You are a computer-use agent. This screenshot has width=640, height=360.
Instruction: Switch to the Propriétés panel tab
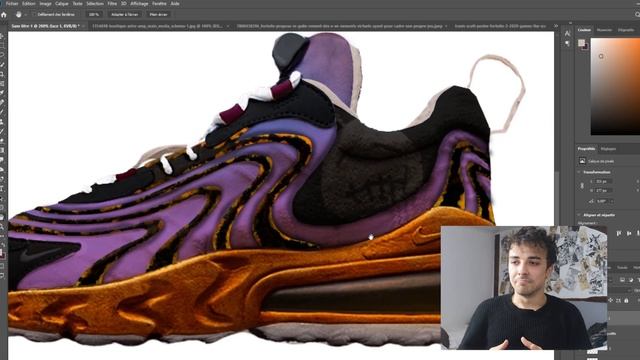(x=586, y=149)
